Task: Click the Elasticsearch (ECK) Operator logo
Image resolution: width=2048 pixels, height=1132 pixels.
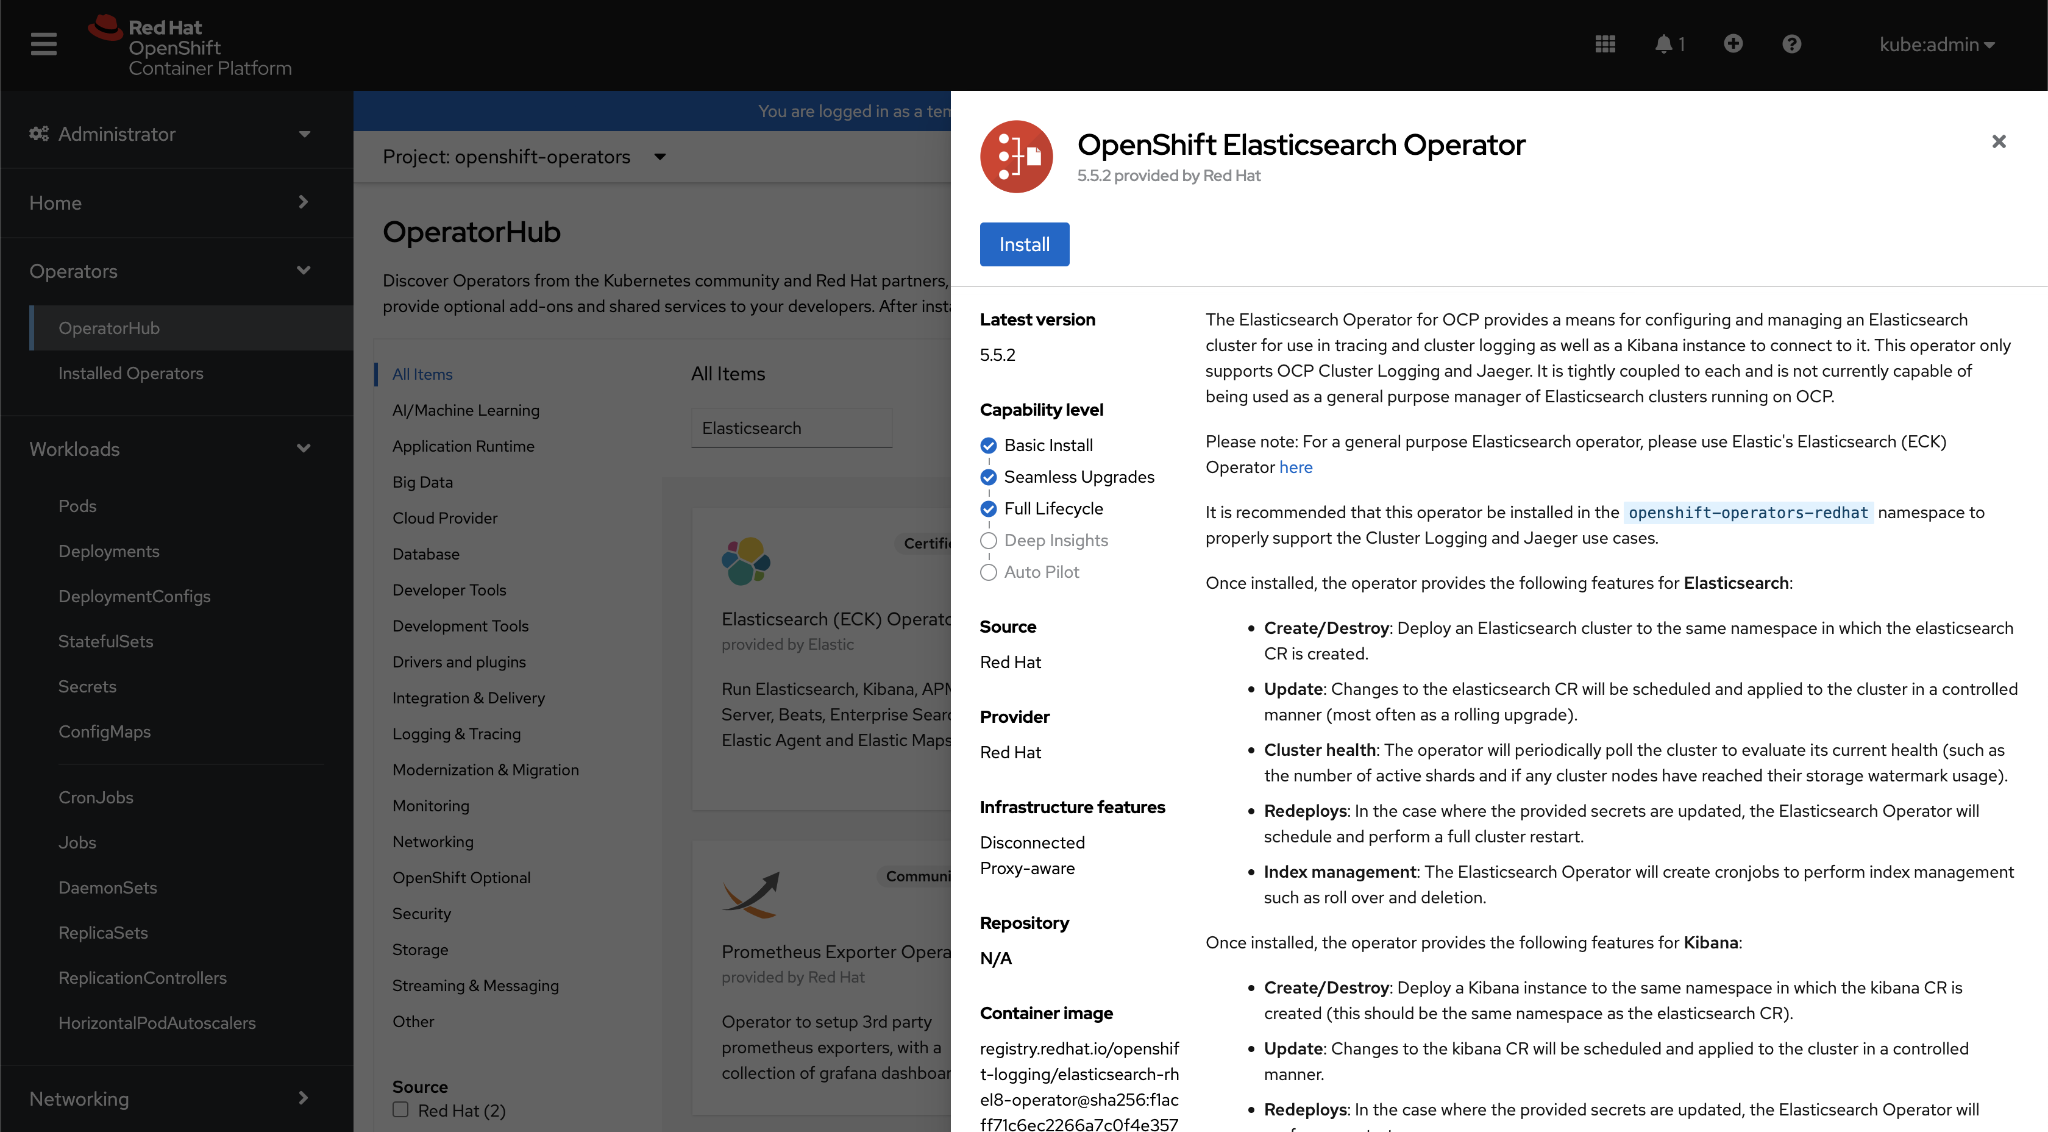Action: tap(746, 561)
